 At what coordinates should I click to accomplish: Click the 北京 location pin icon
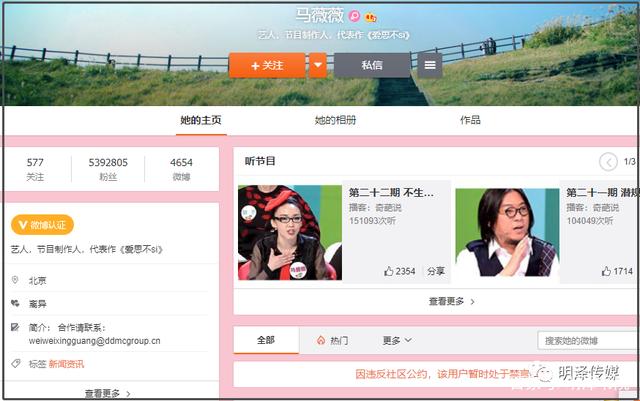(x=15, y=280)
